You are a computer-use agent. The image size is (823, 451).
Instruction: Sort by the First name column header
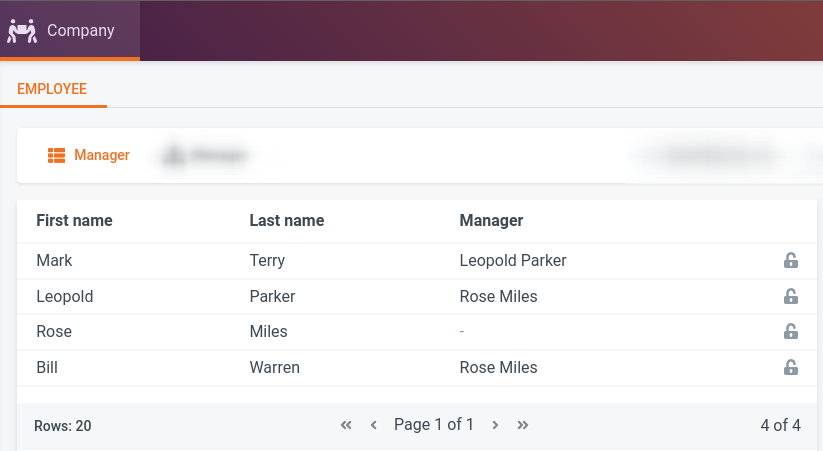click(x=74, y=220)
